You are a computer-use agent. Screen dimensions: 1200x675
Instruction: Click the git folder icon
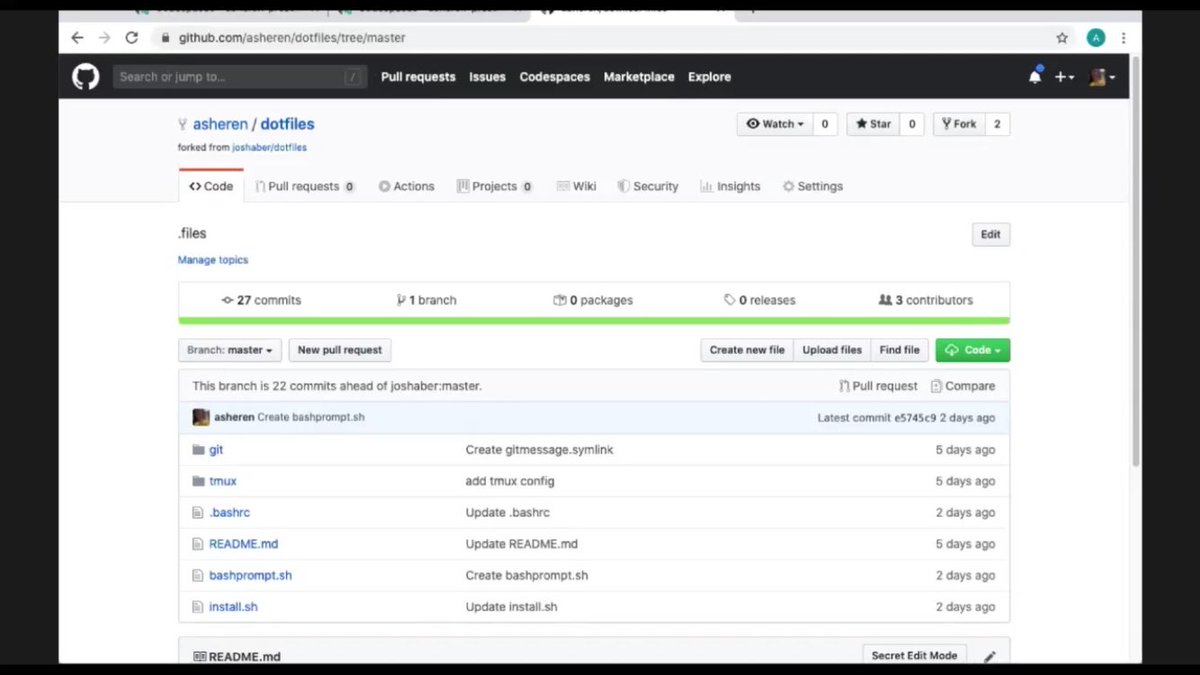click(198, 450)
